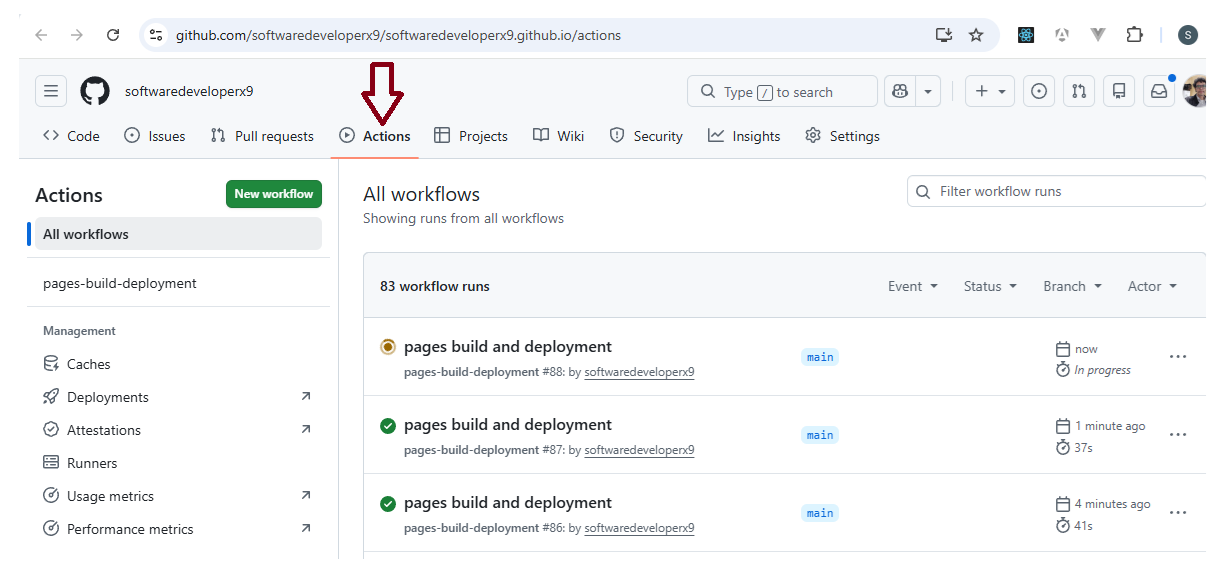Open Runners under Management
This screenshot has width=1232, height=570.
pos(178,463)
